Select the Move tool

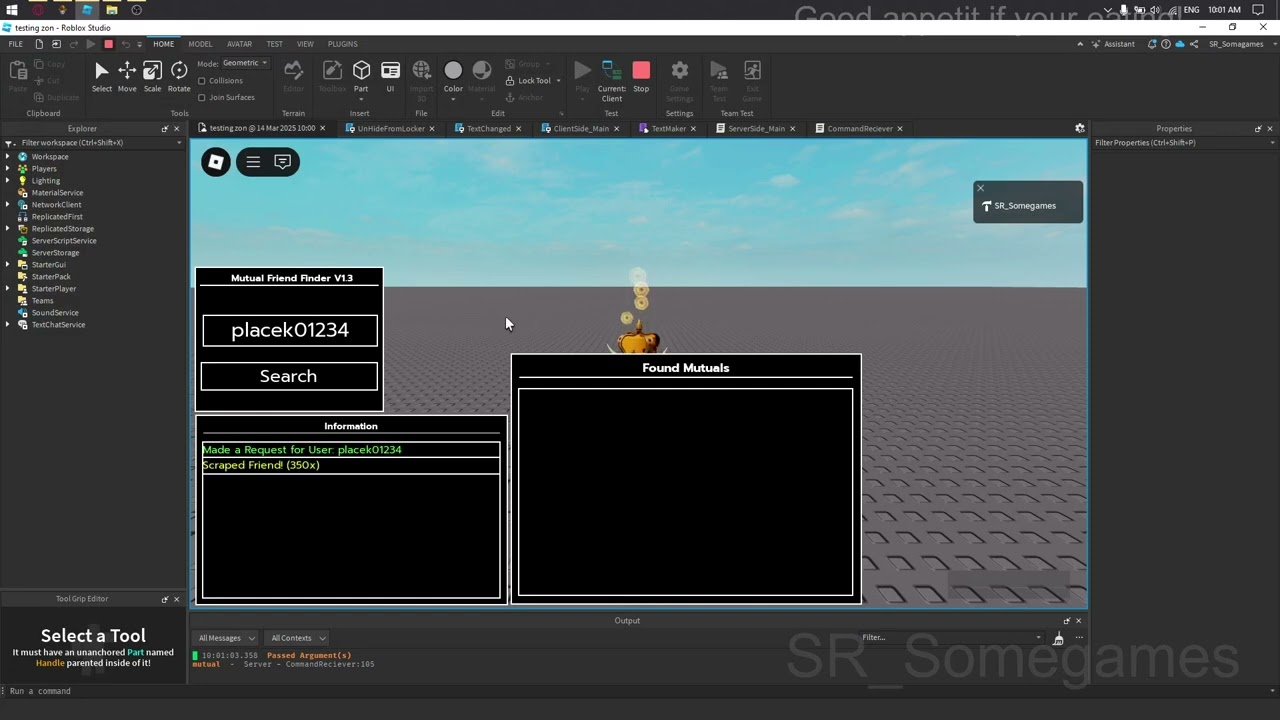(x=127, y=77)
